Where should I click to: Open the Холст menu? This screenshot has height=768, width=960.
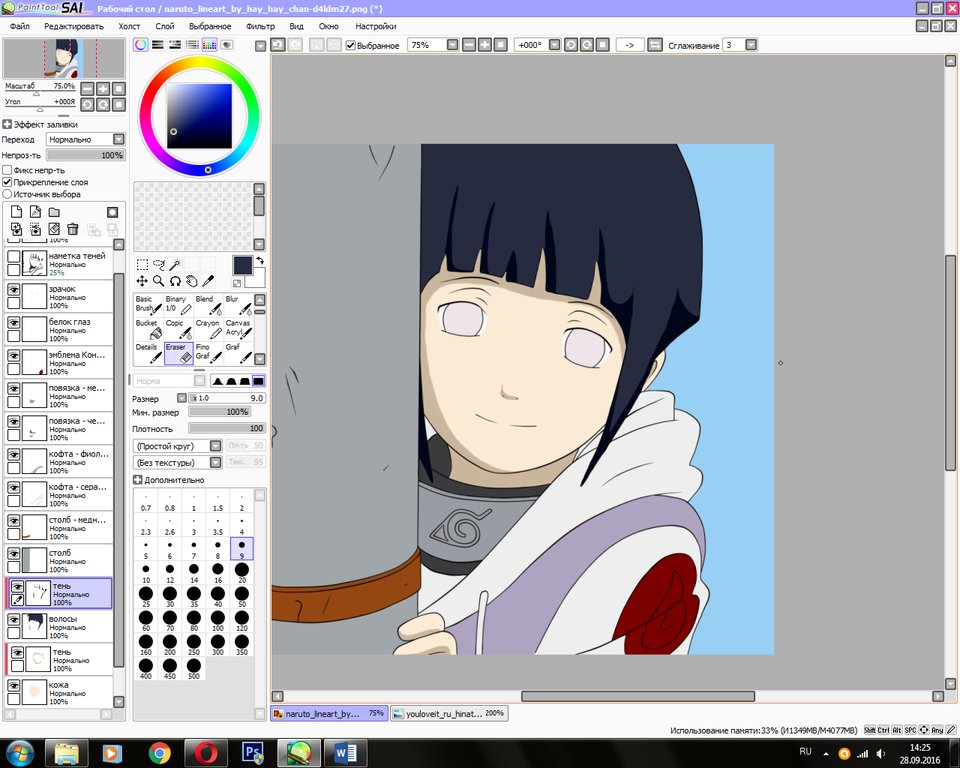[129, 26]
